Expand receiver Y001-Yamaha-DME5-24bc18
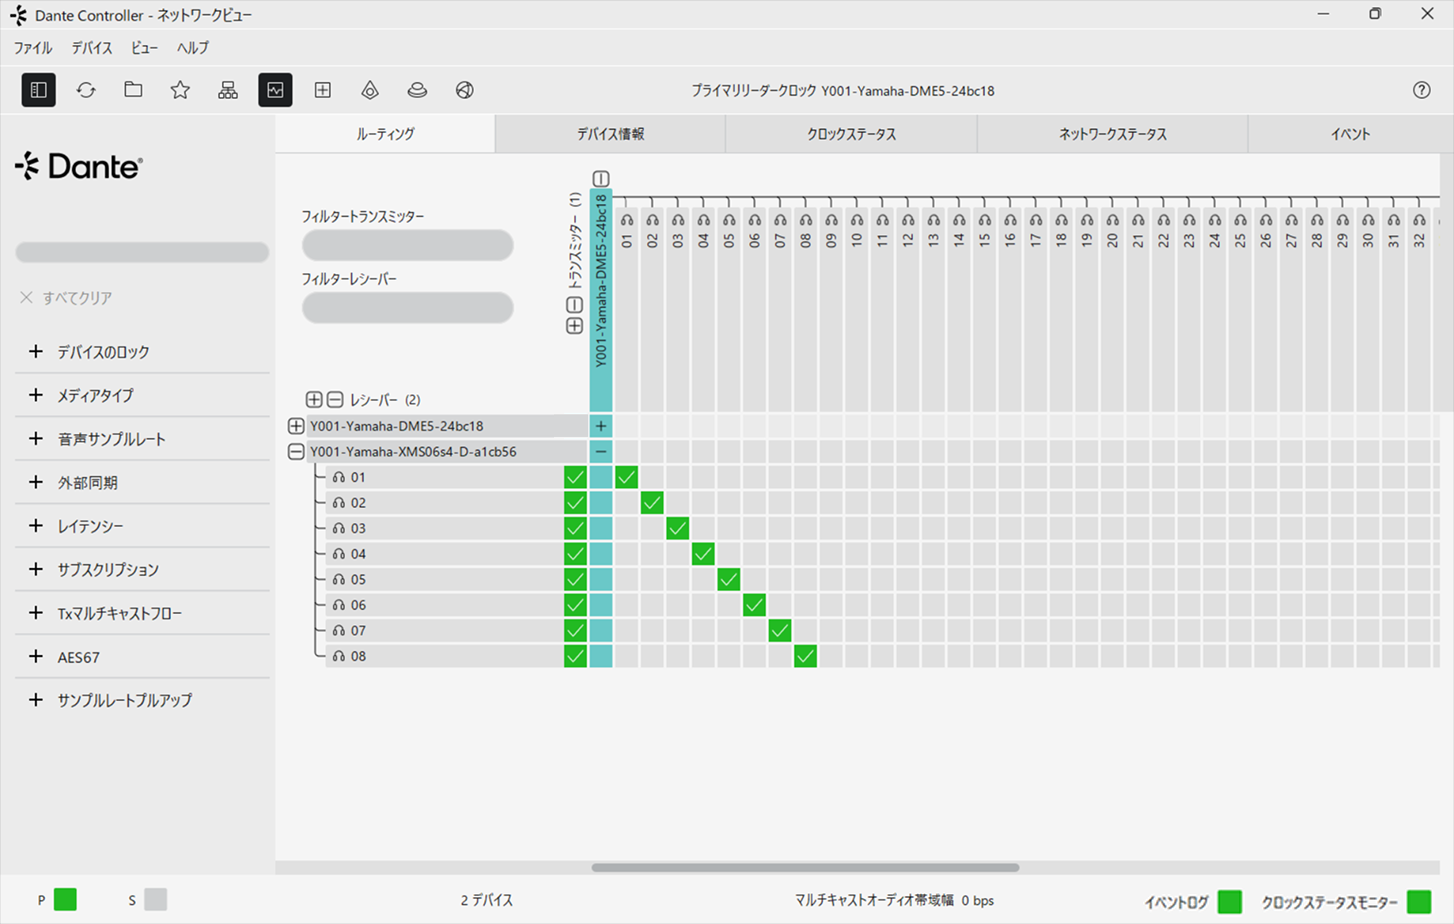The width and height of the screenshot is (1454, 924). [296, 426]
